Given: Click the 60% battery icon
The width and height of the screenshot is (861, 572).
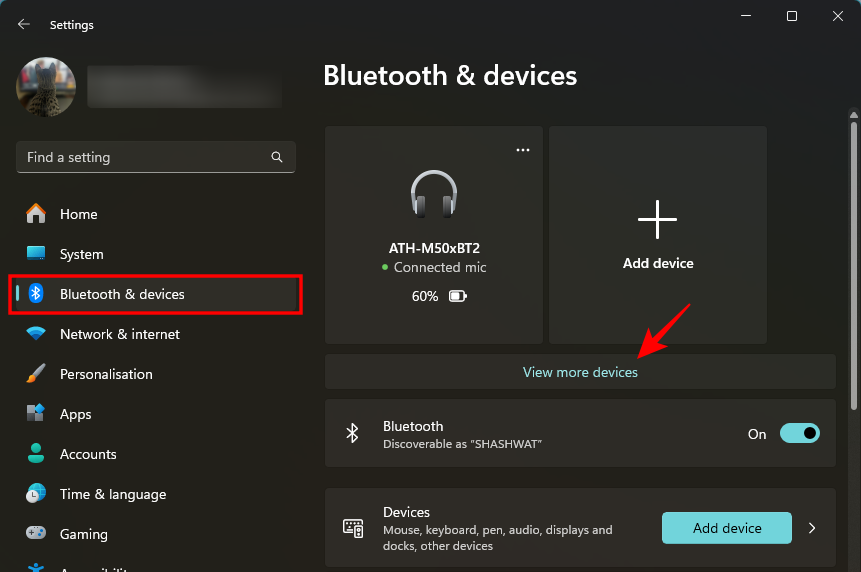Looking at the screenshot, I should [x=458, y=296].
